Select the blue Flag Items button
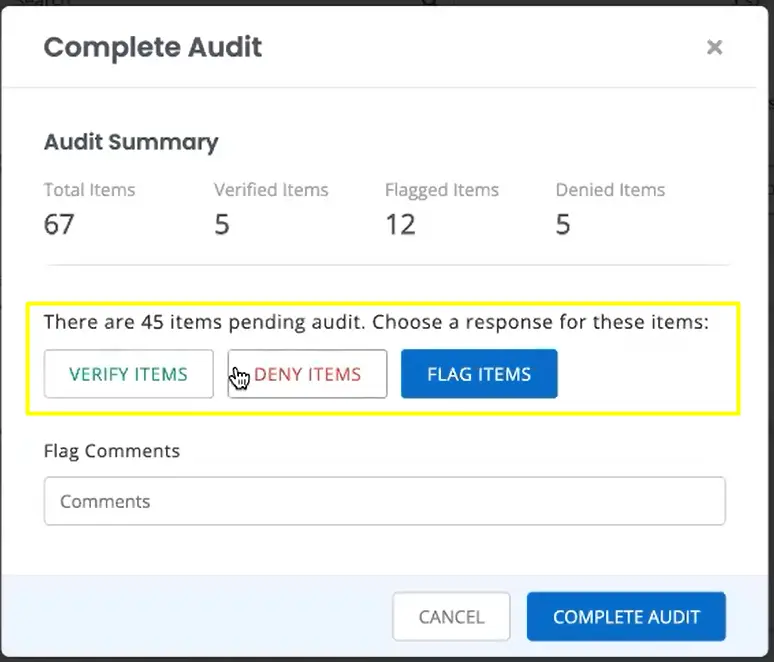The height and width of the screenshot is (662, 774). [479, 374]
